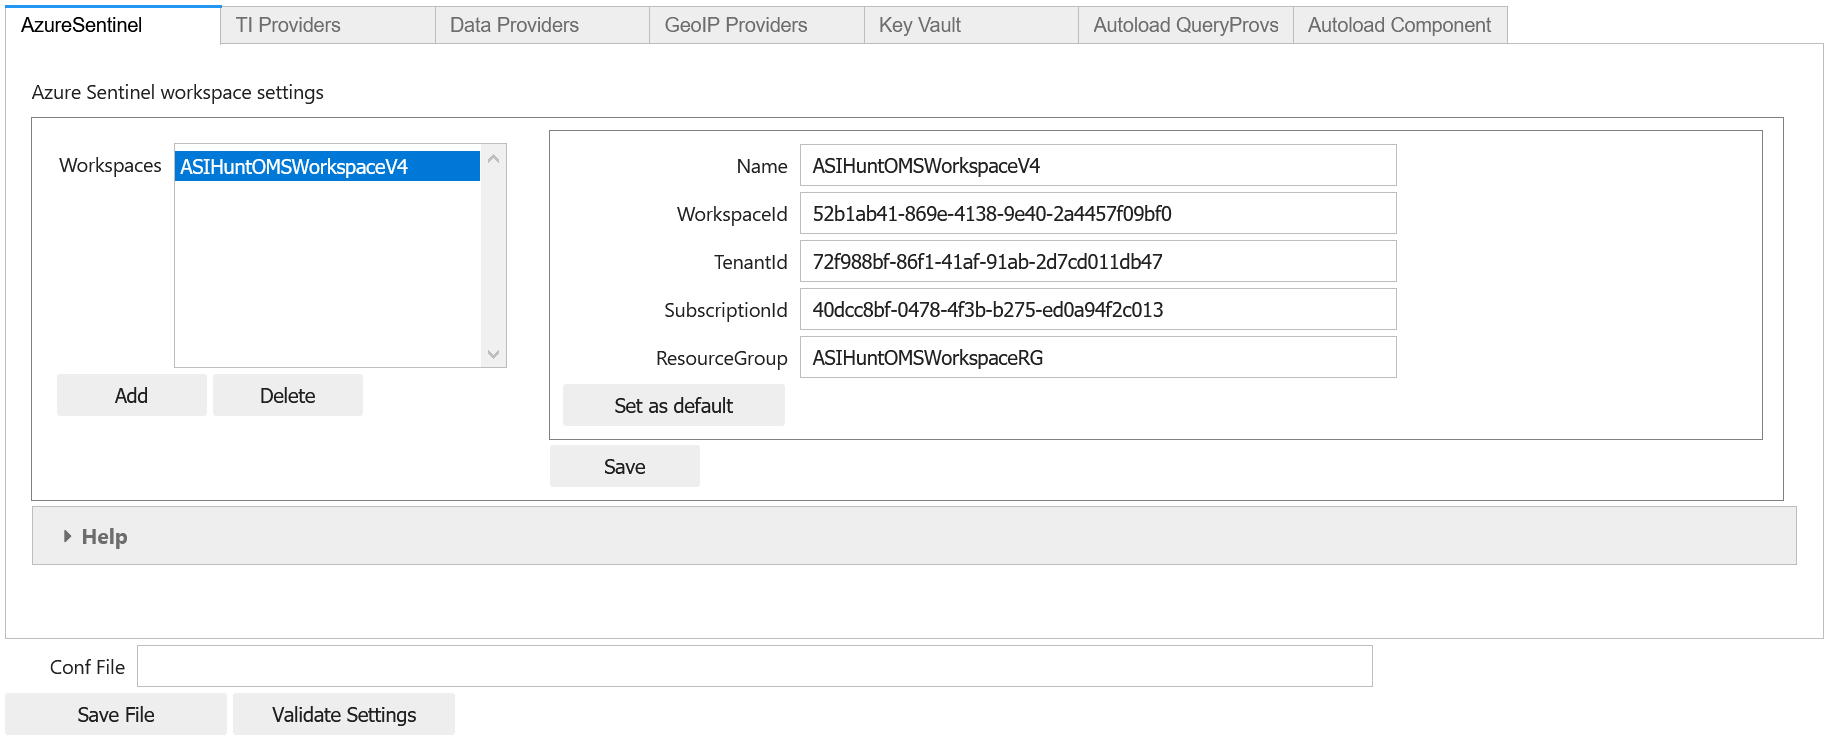Click the WorkspaceId label
The width and height of the screenshot is (1830, 751).
tap(732, 214)
